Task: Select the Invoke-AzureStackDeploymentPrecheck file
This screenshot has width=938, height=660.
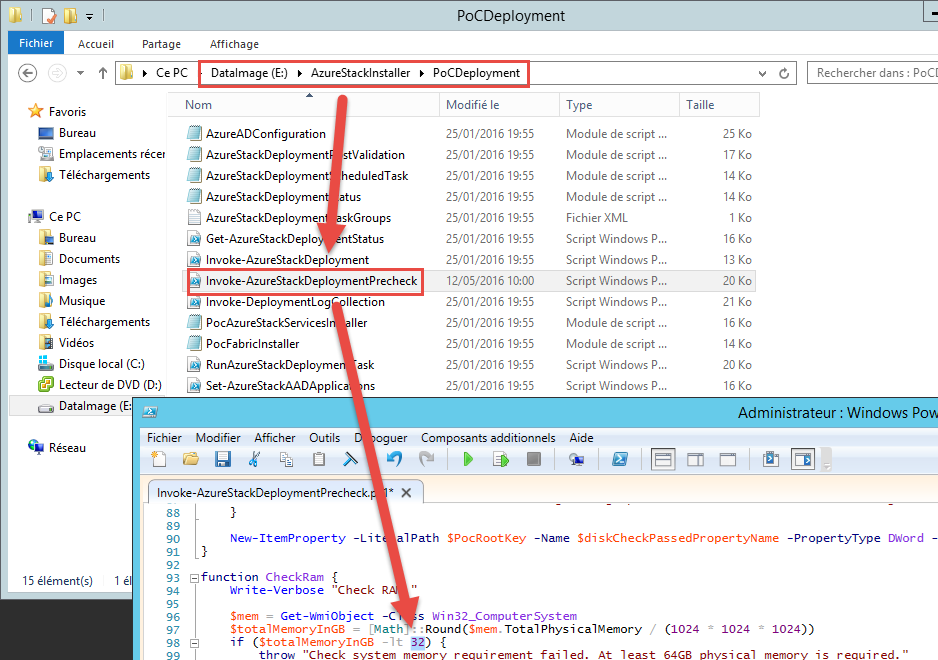Action: coord(311,281)
